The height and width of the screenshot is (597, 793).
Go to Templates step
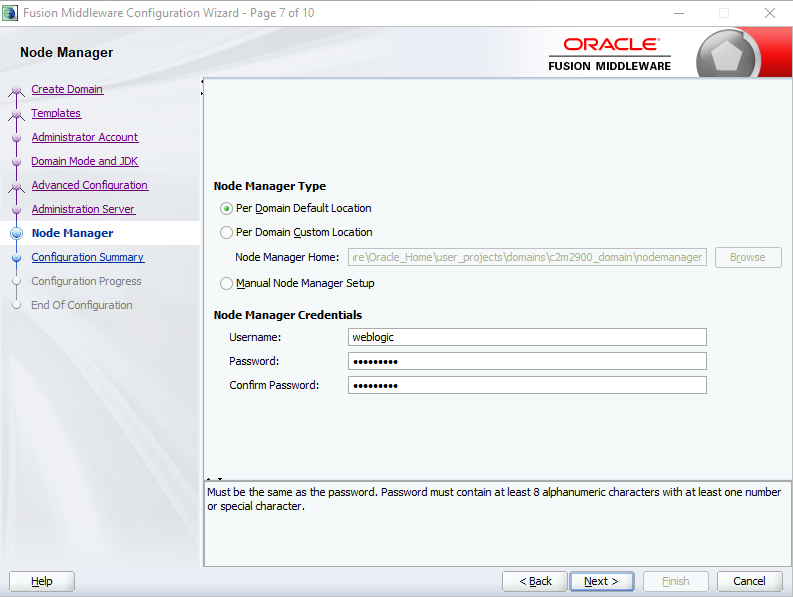56,113
